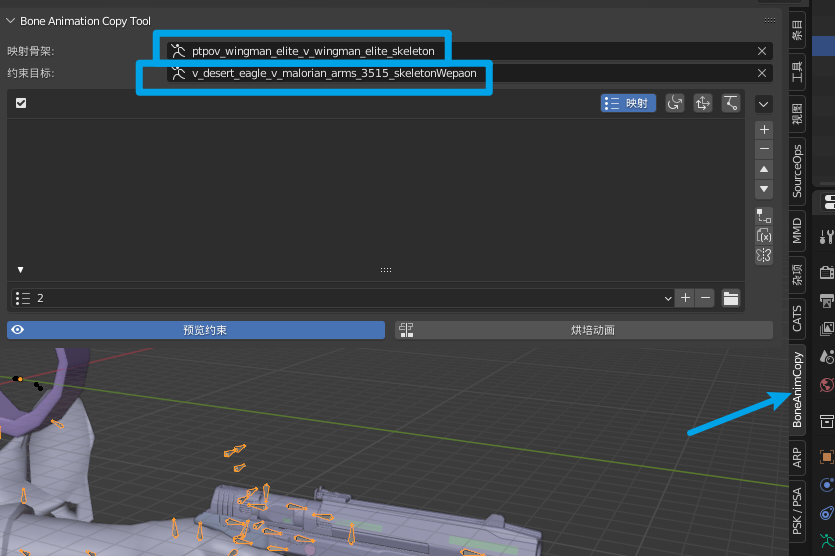Toggle the select-all checkbox in mapping list header

[x=21, y=103]
